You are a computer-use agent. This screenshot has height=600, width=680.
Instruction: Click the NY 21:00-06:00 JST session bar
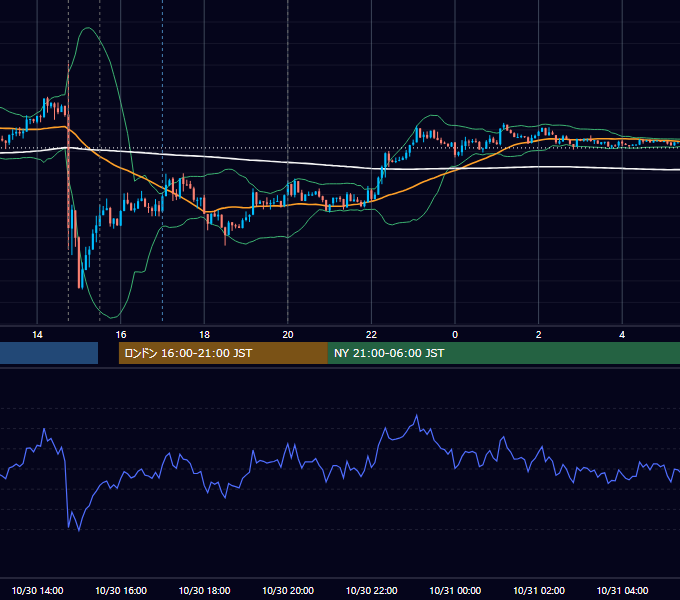(503, 353)
